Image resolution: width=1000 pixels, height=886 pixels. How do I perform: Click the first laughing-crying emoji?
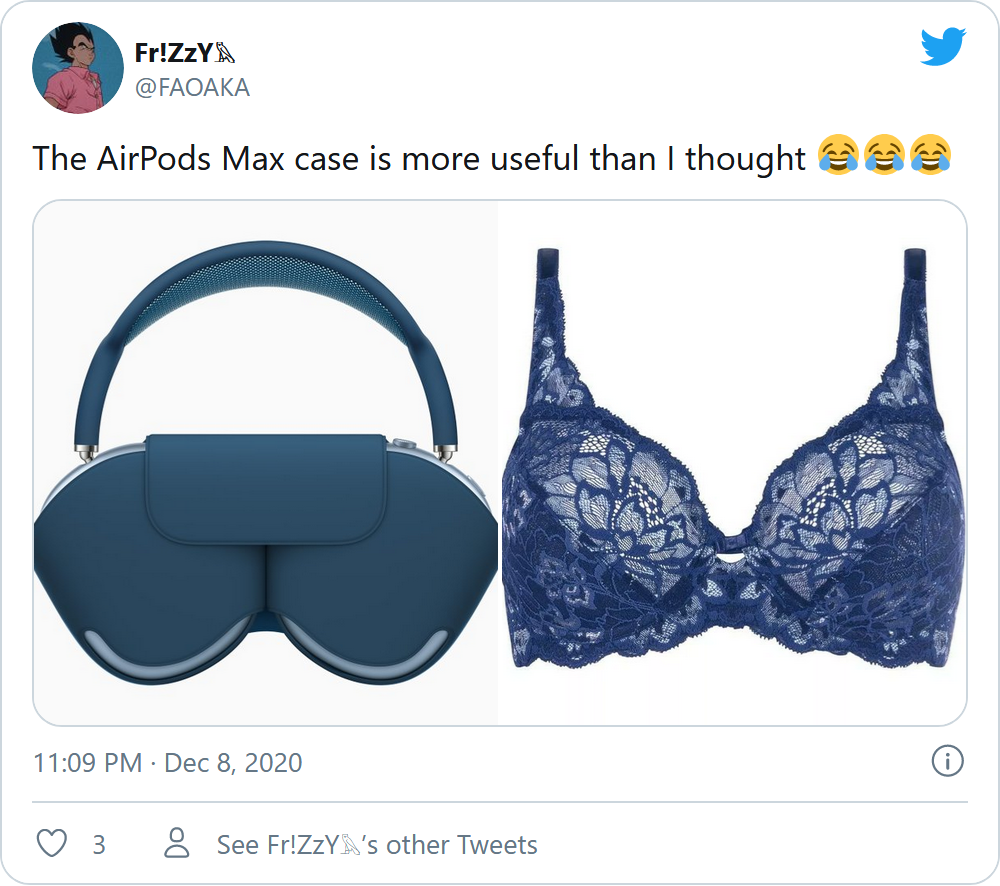point(839,154)
